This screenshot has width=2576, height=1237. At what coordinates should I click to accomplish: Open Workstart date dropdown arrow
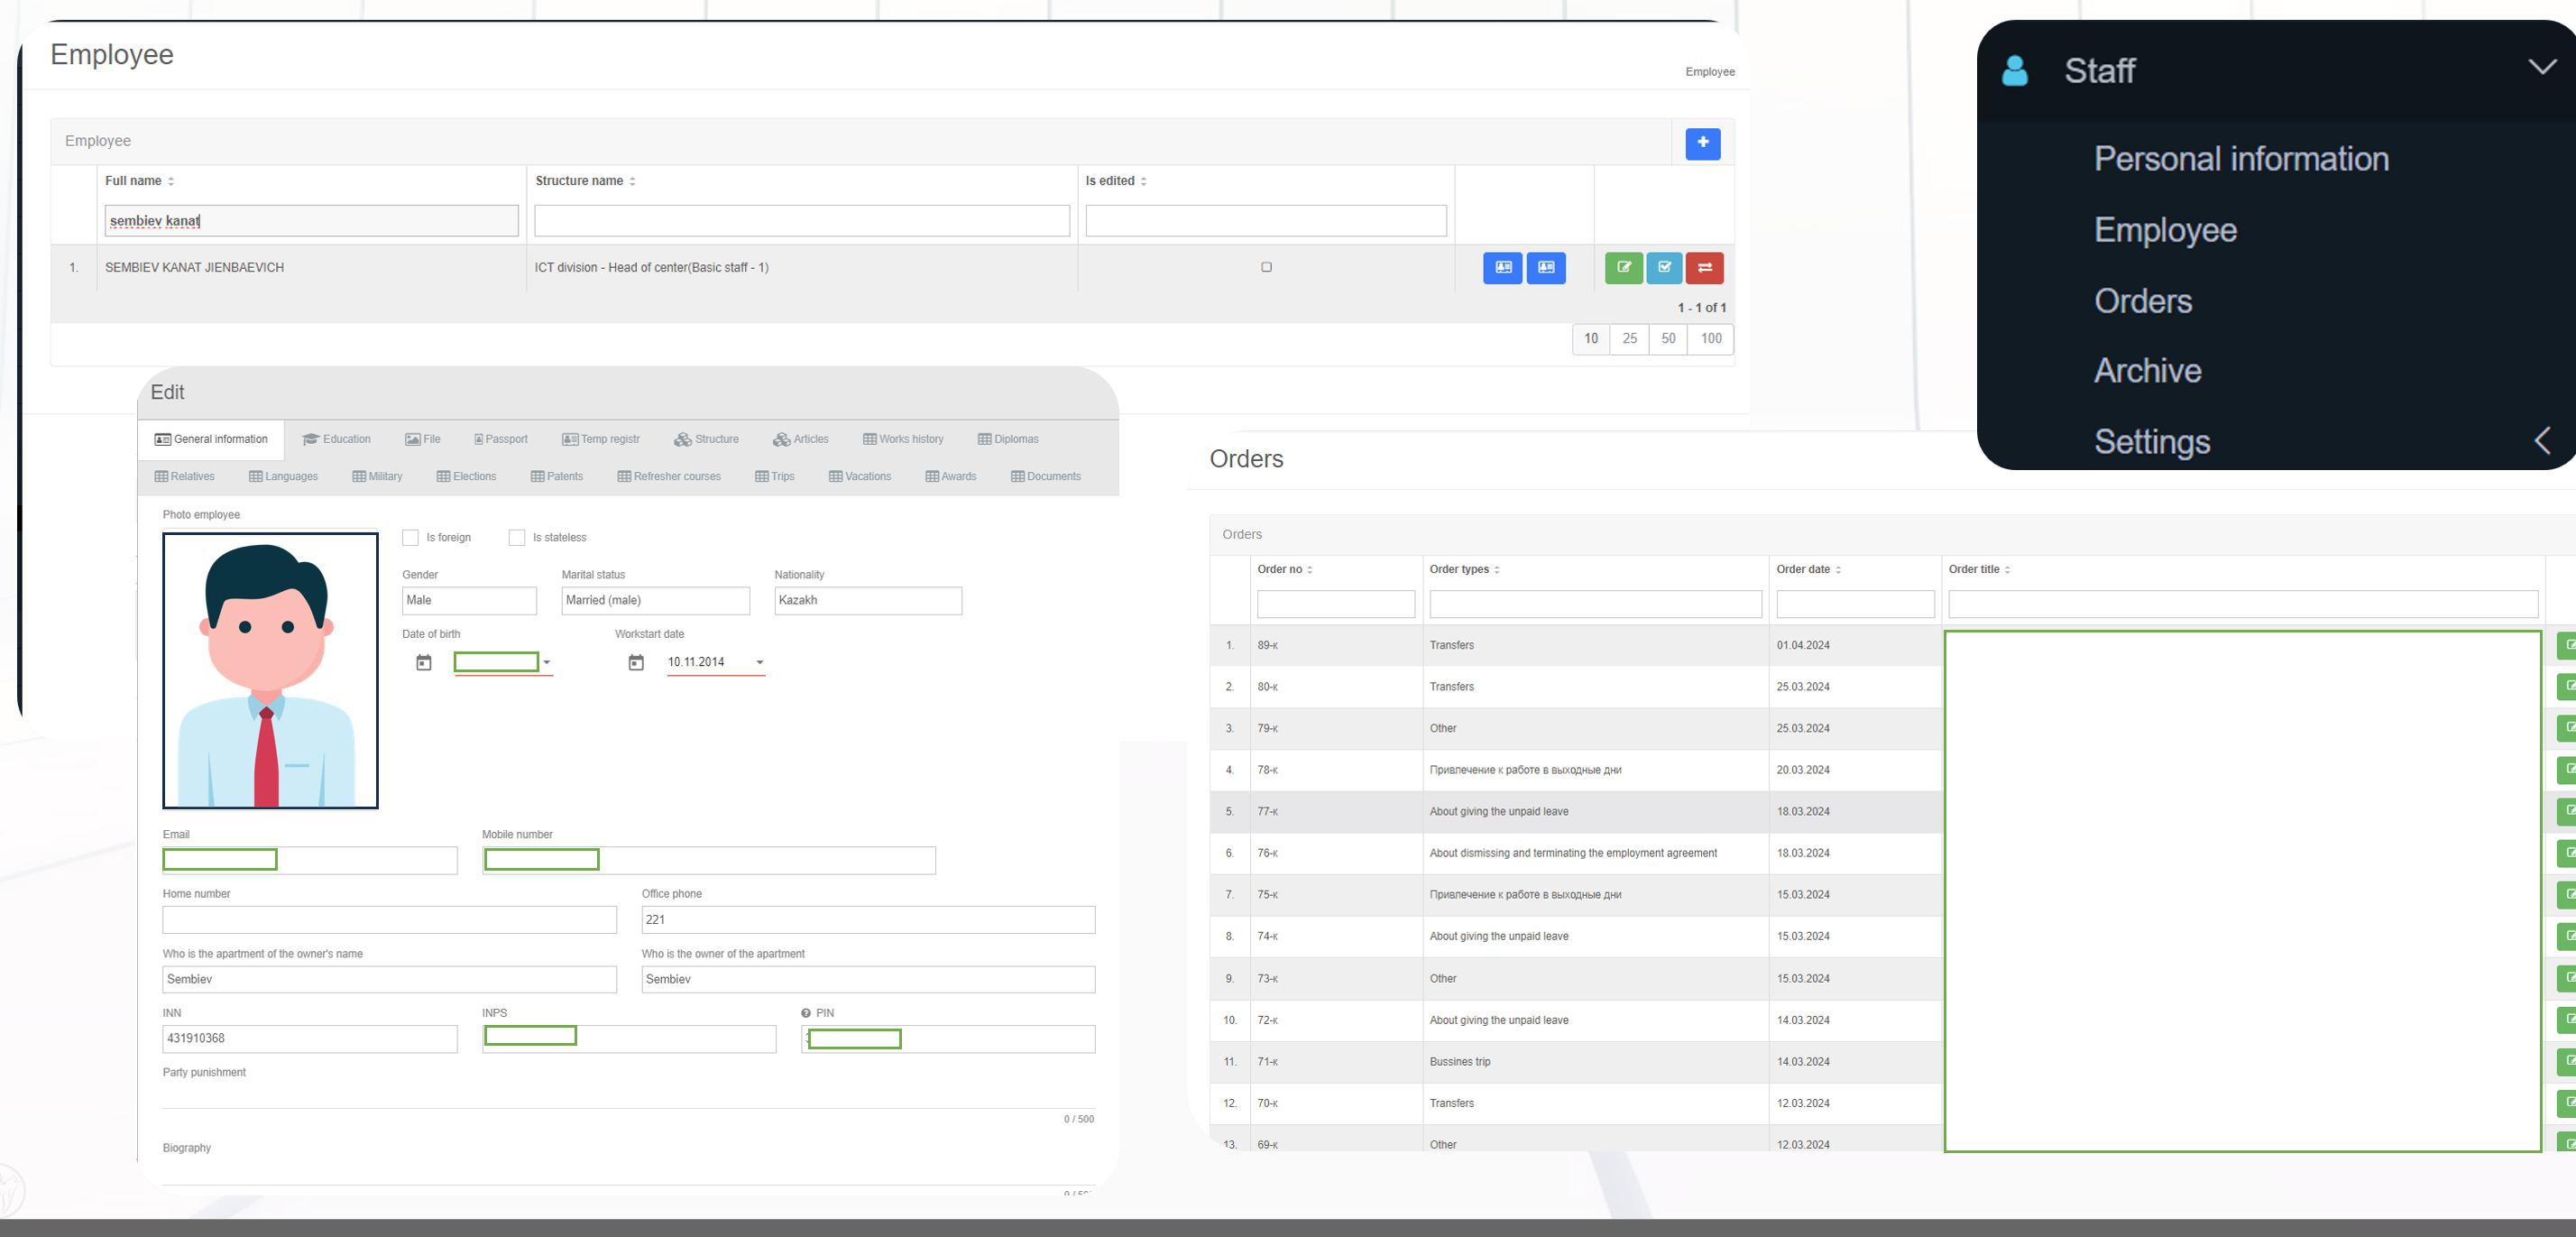click(760, 662)
